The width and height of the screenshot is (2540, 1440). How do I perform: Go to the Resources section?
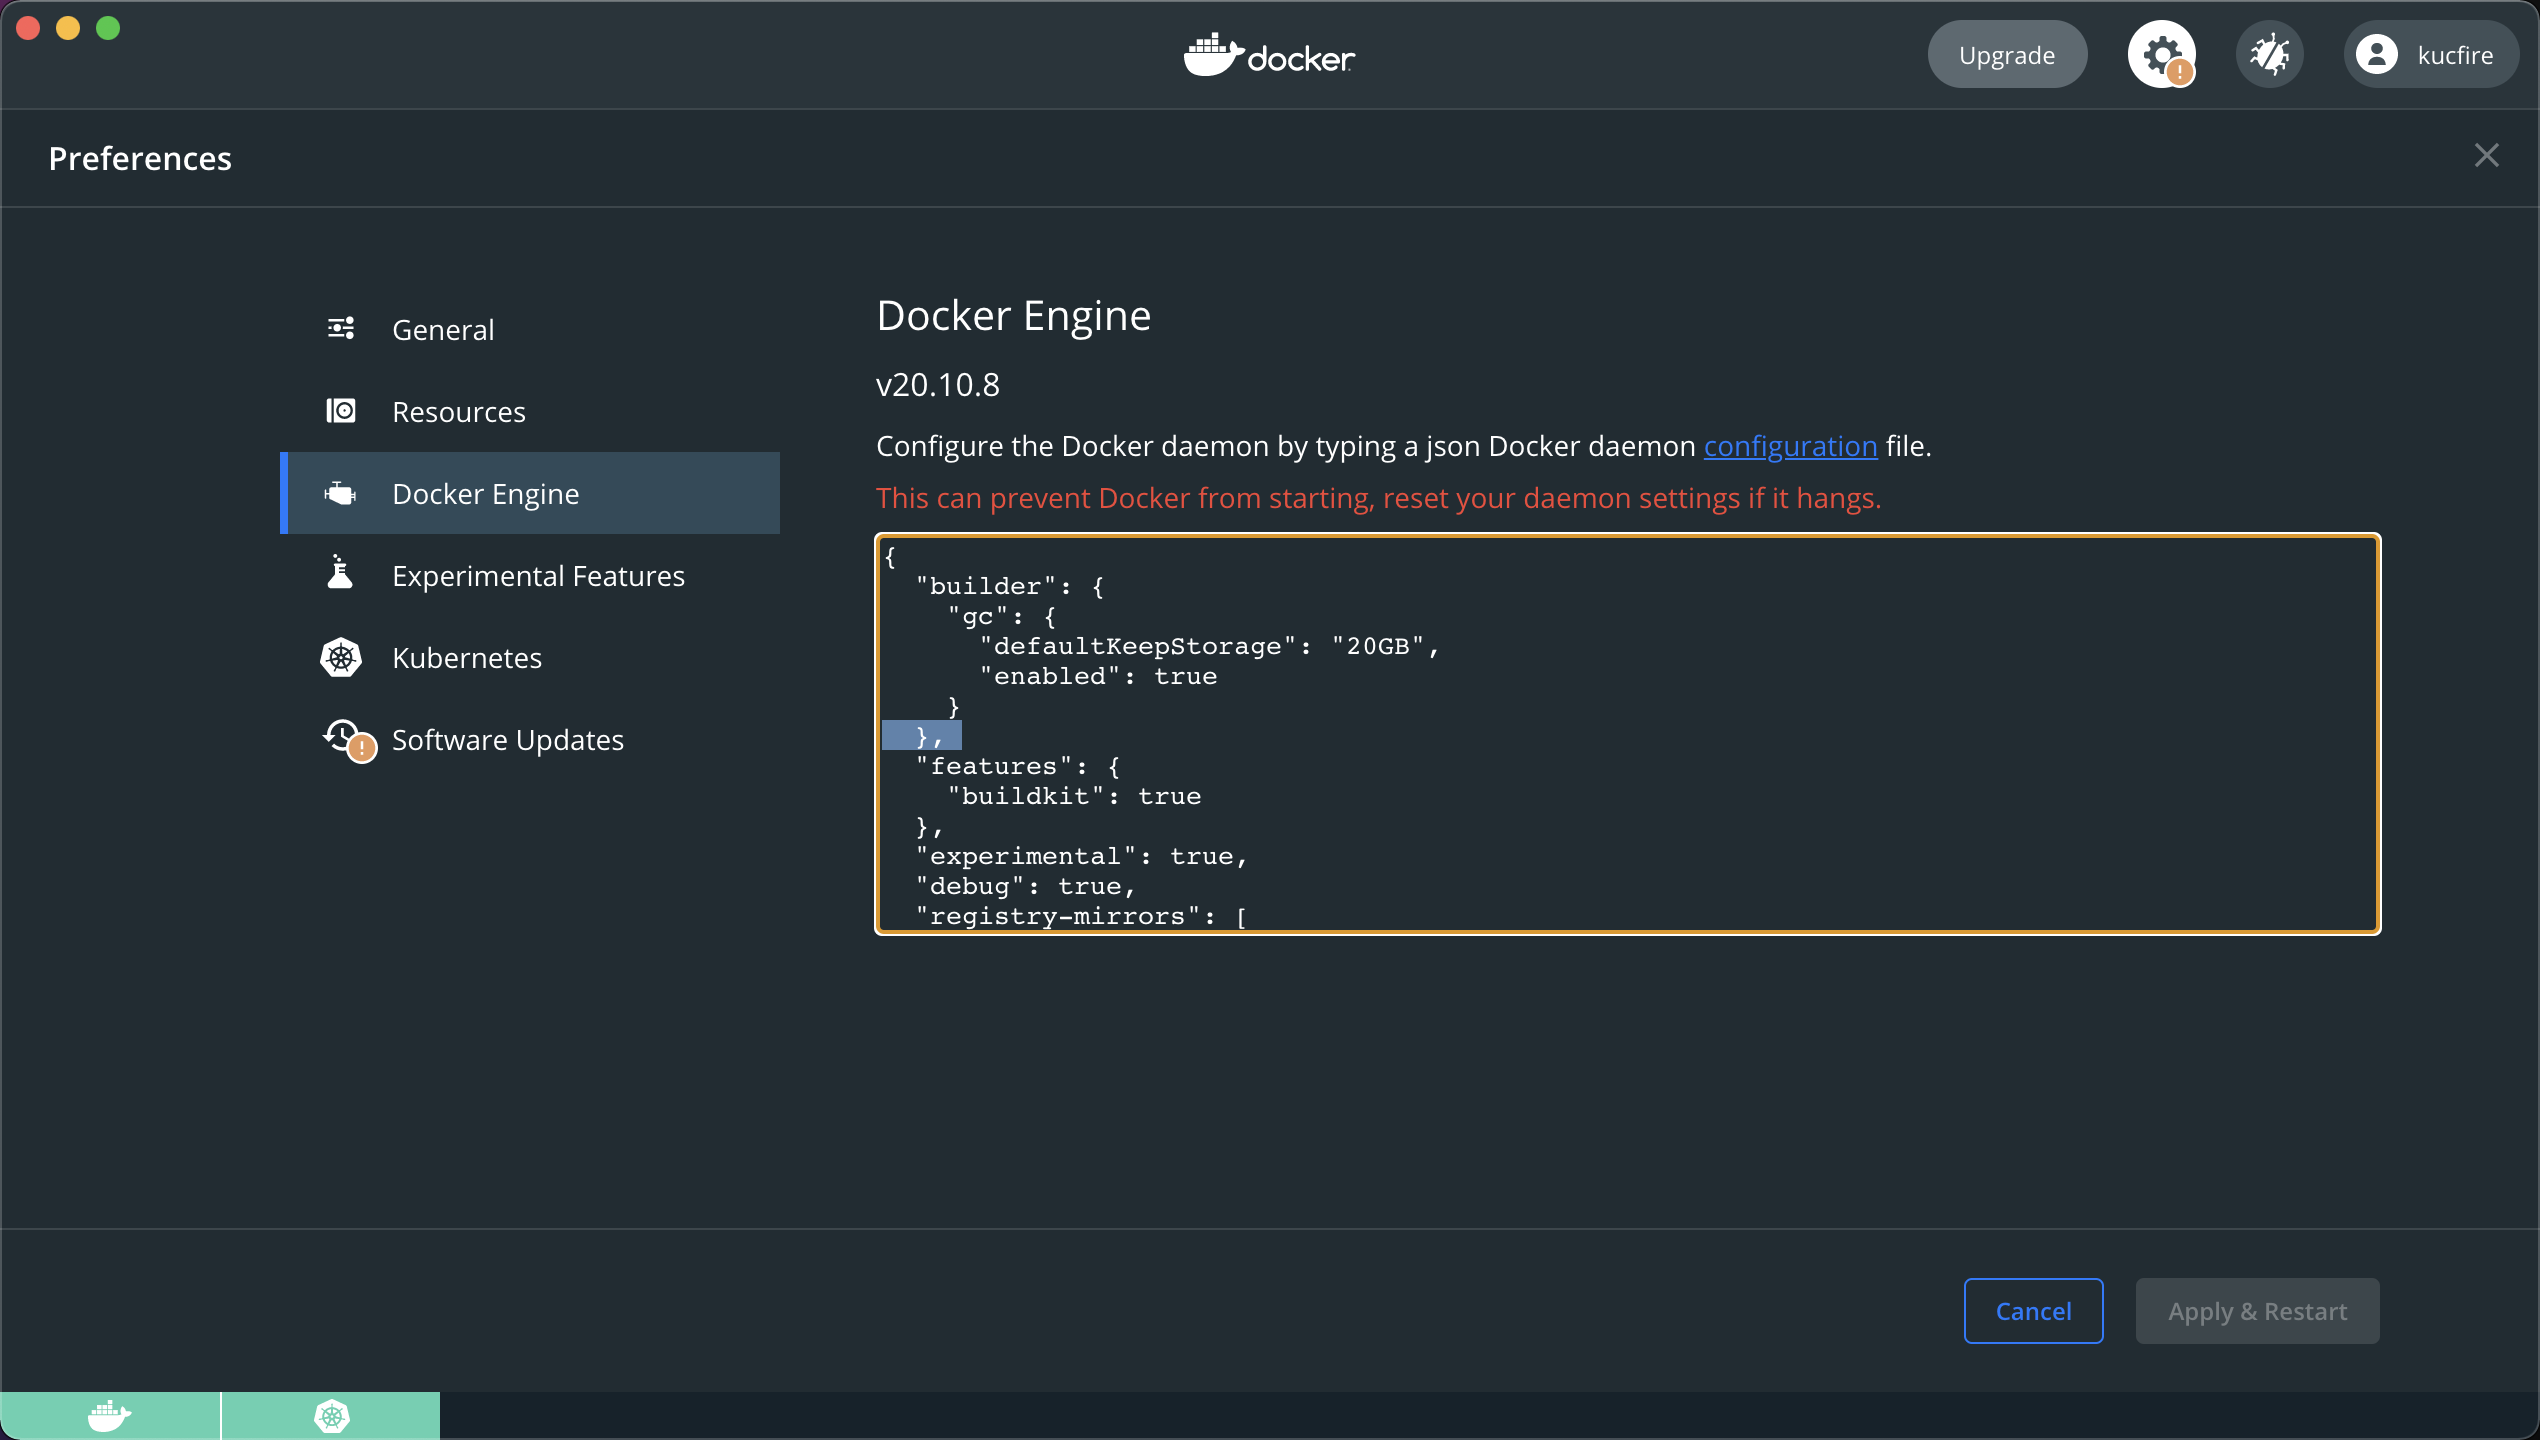458,412
